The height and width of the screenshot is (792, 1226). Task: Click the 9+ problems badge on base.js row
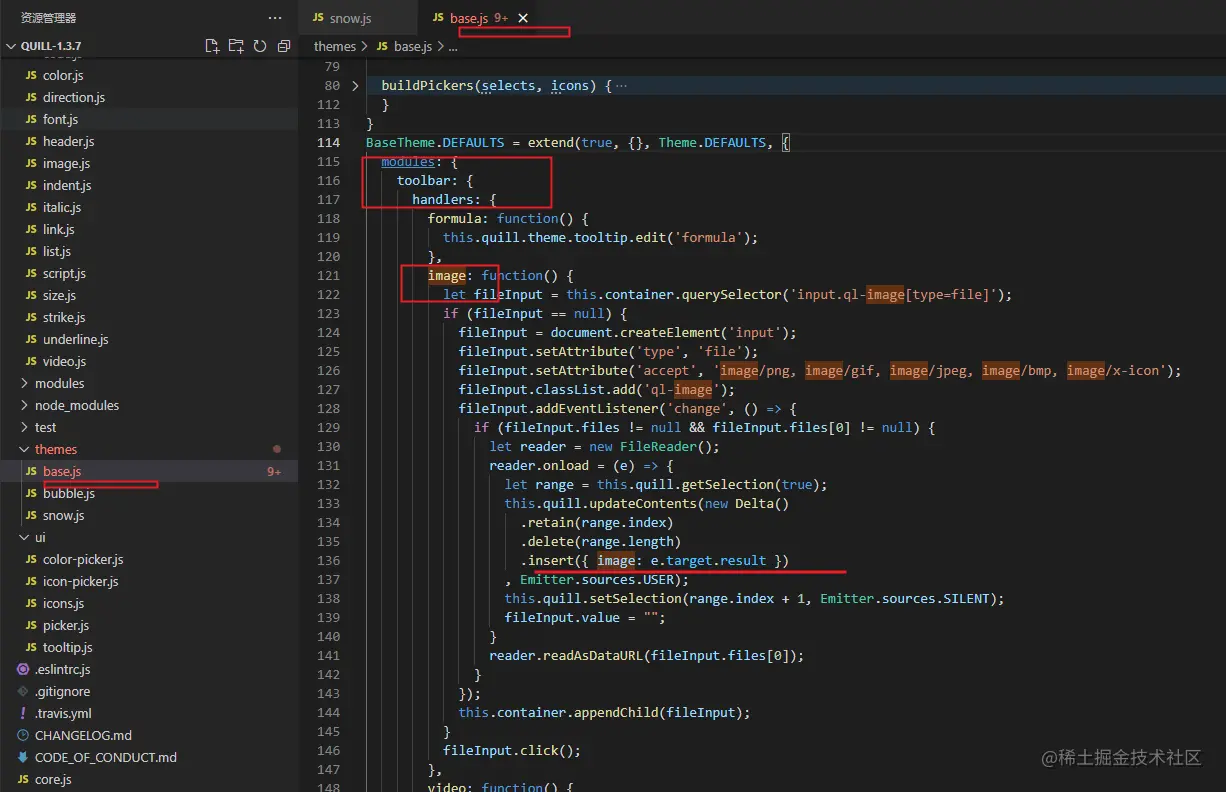273,471
